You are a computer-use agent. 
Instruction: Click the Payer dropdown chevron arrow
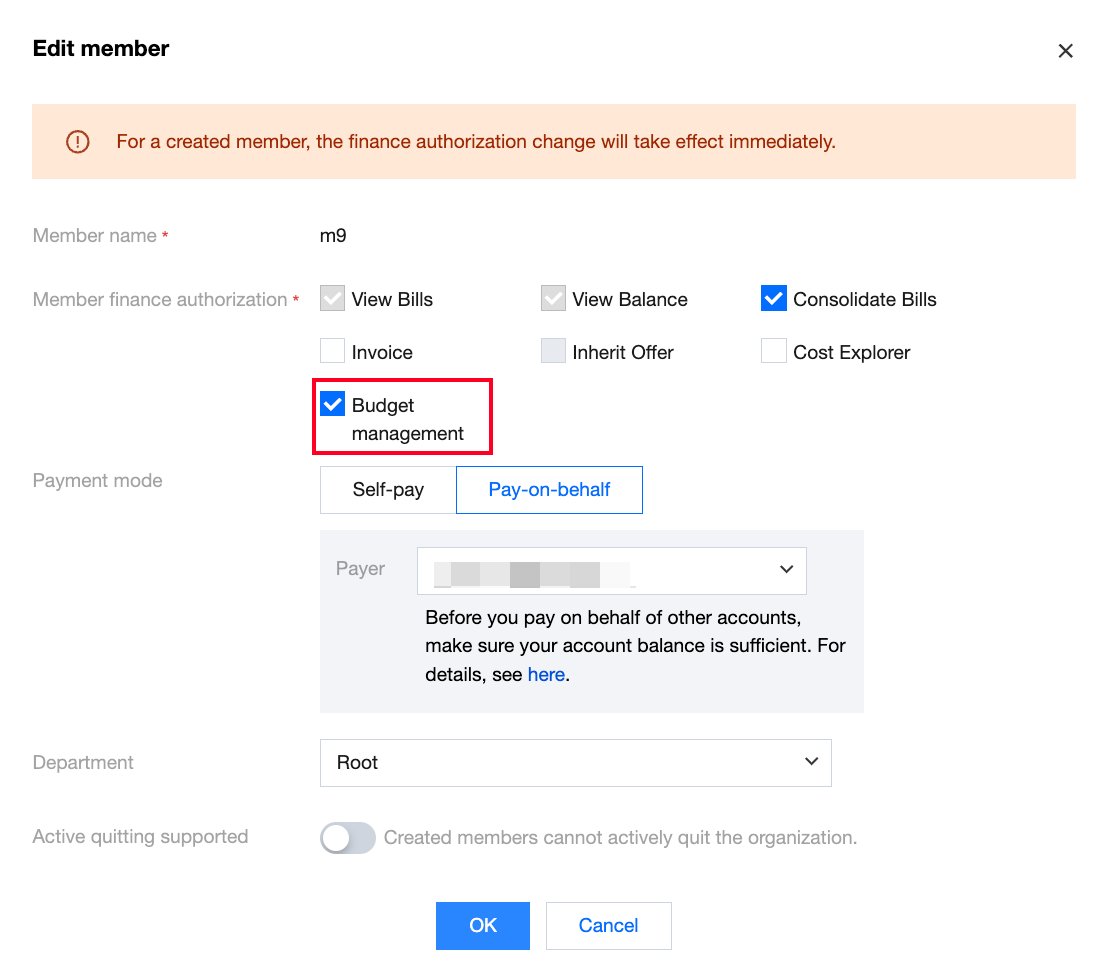point(786,570)
